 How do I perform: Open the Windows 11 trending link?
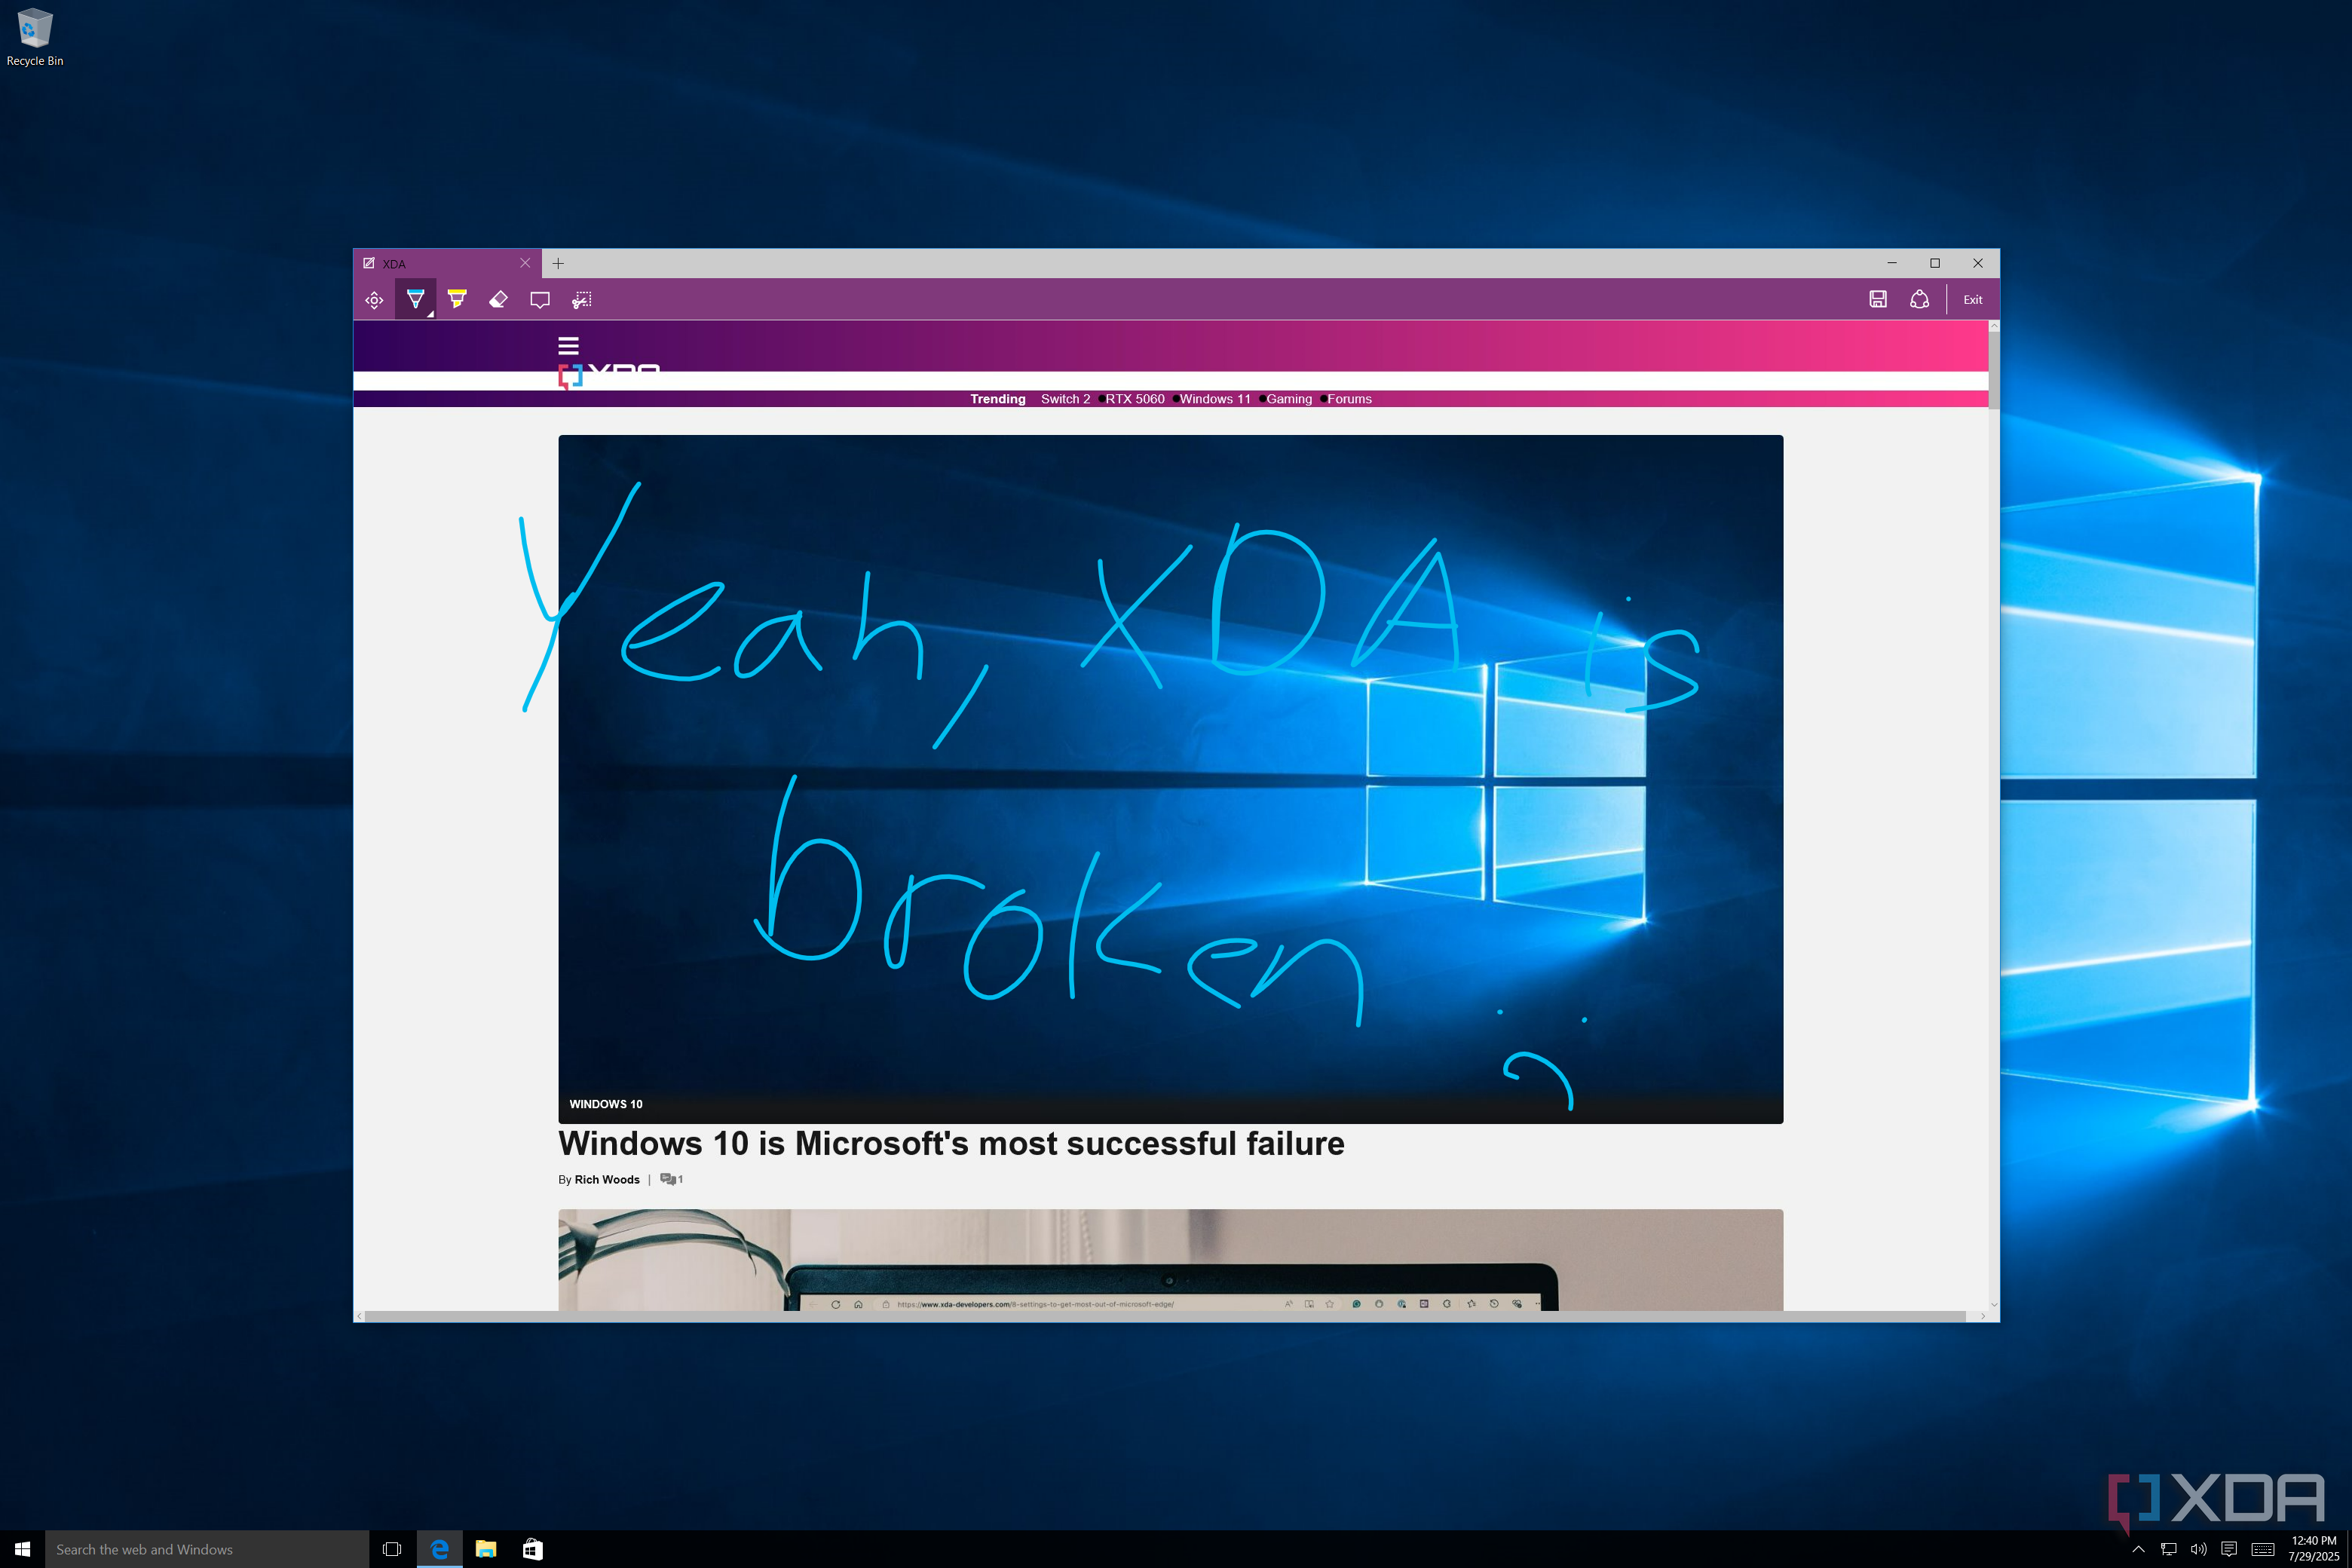point(1215,399)
